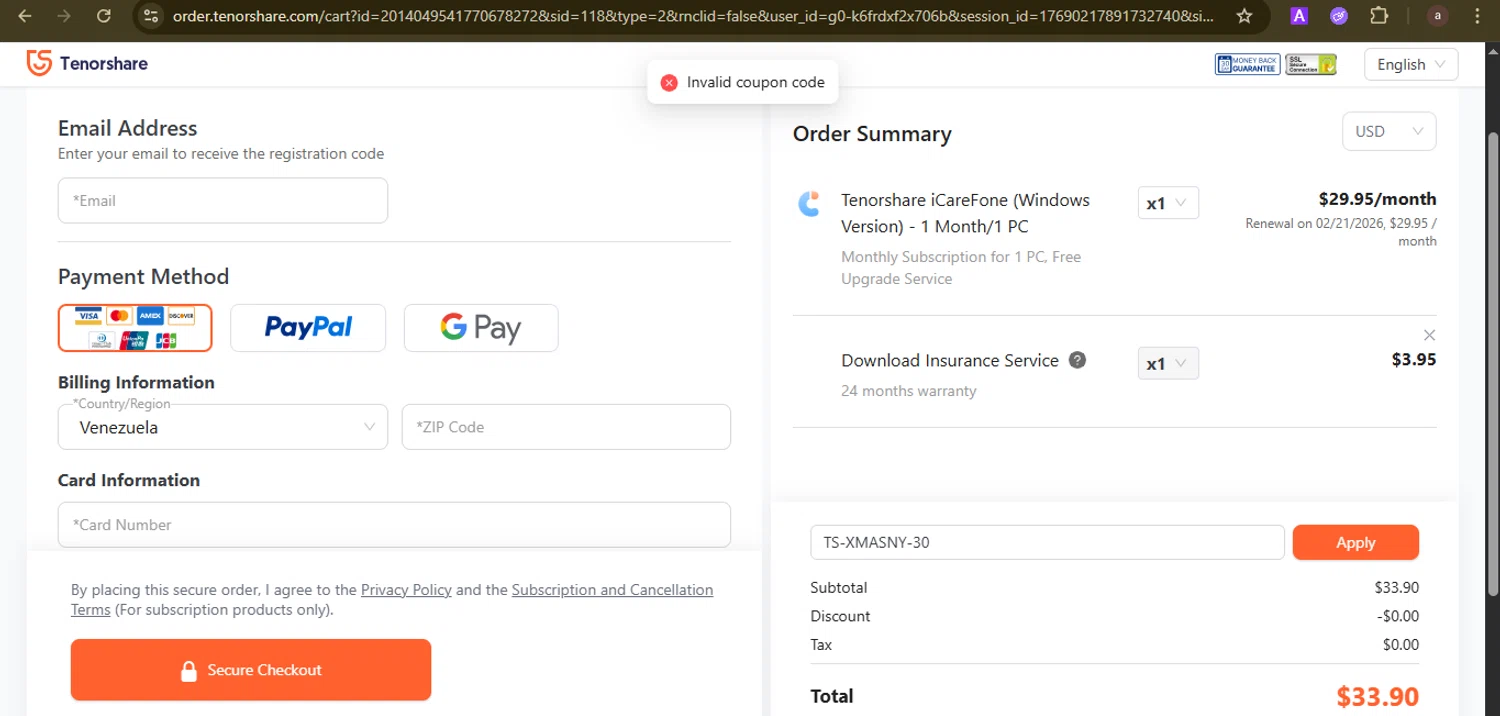The height and width of the screenshot is (716, 1500).
Task: Select PayPal payment method
Action: 308,328
